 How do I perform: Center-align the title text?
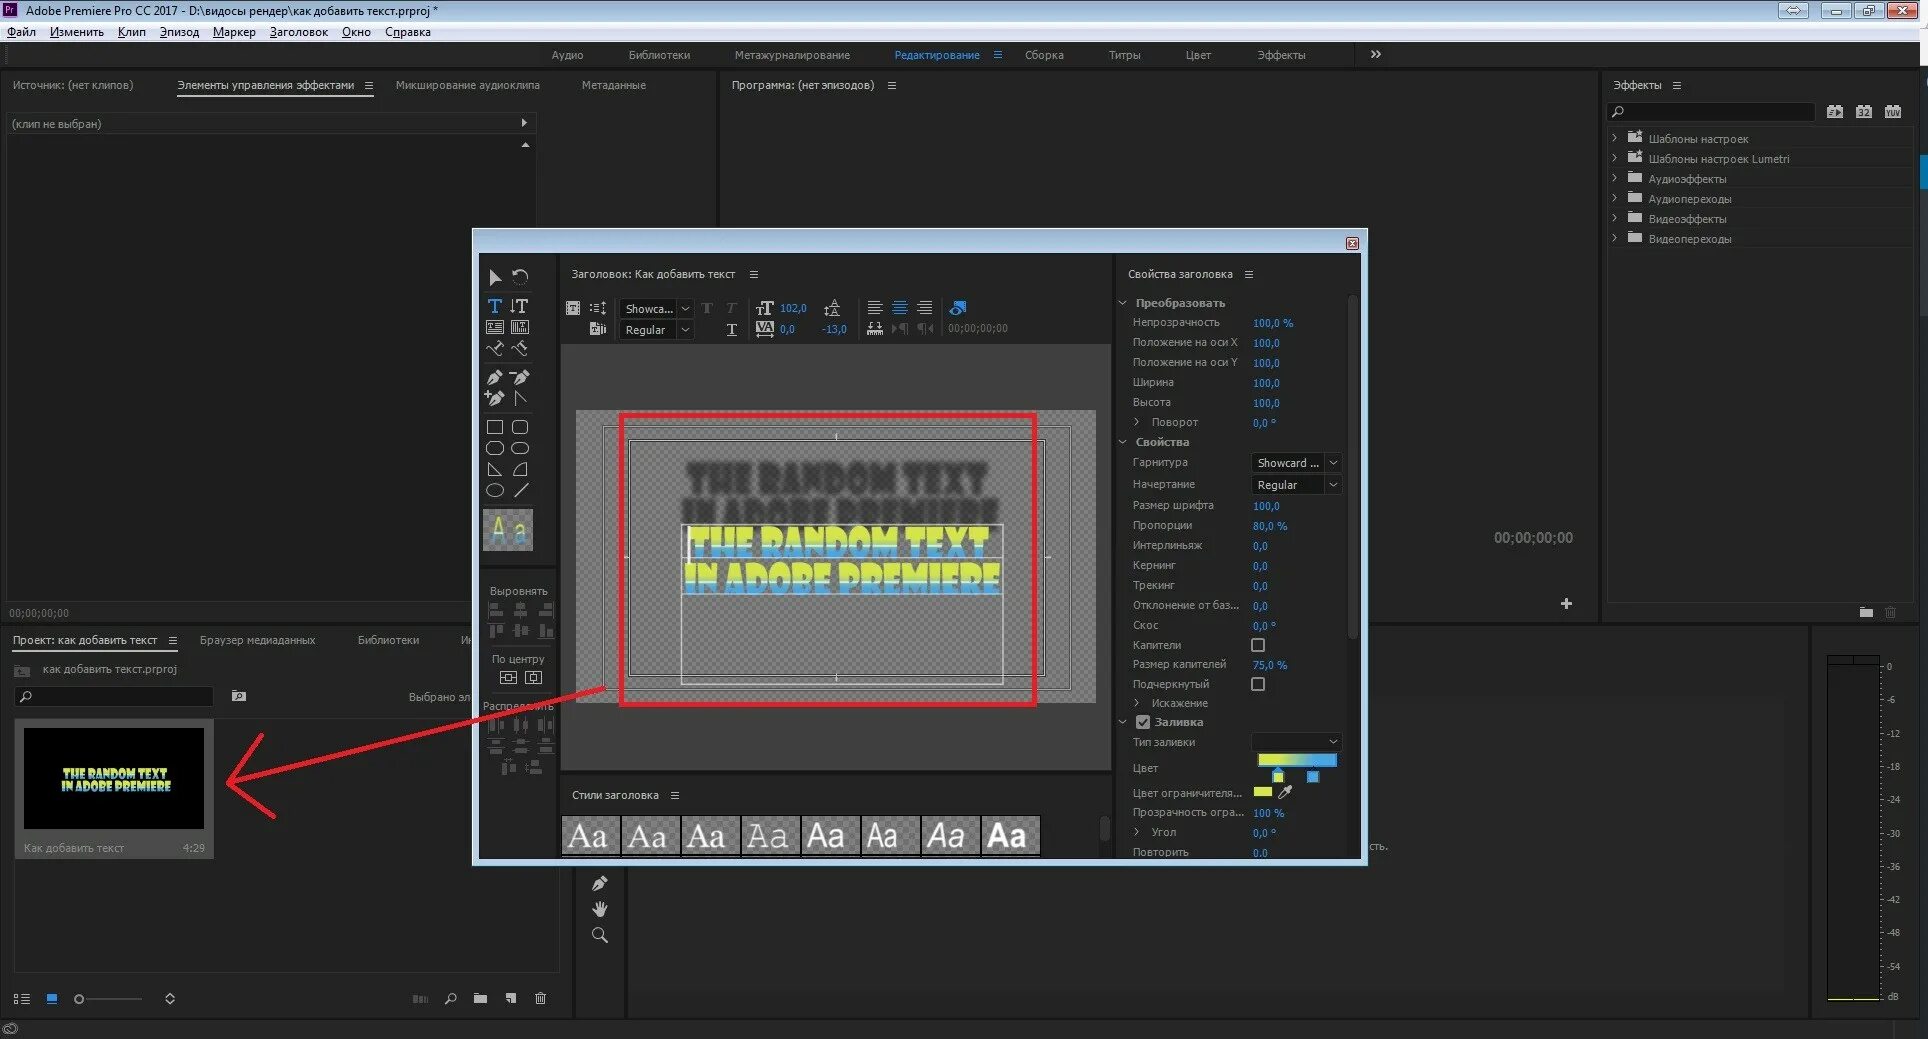click(x=900, y=308)
